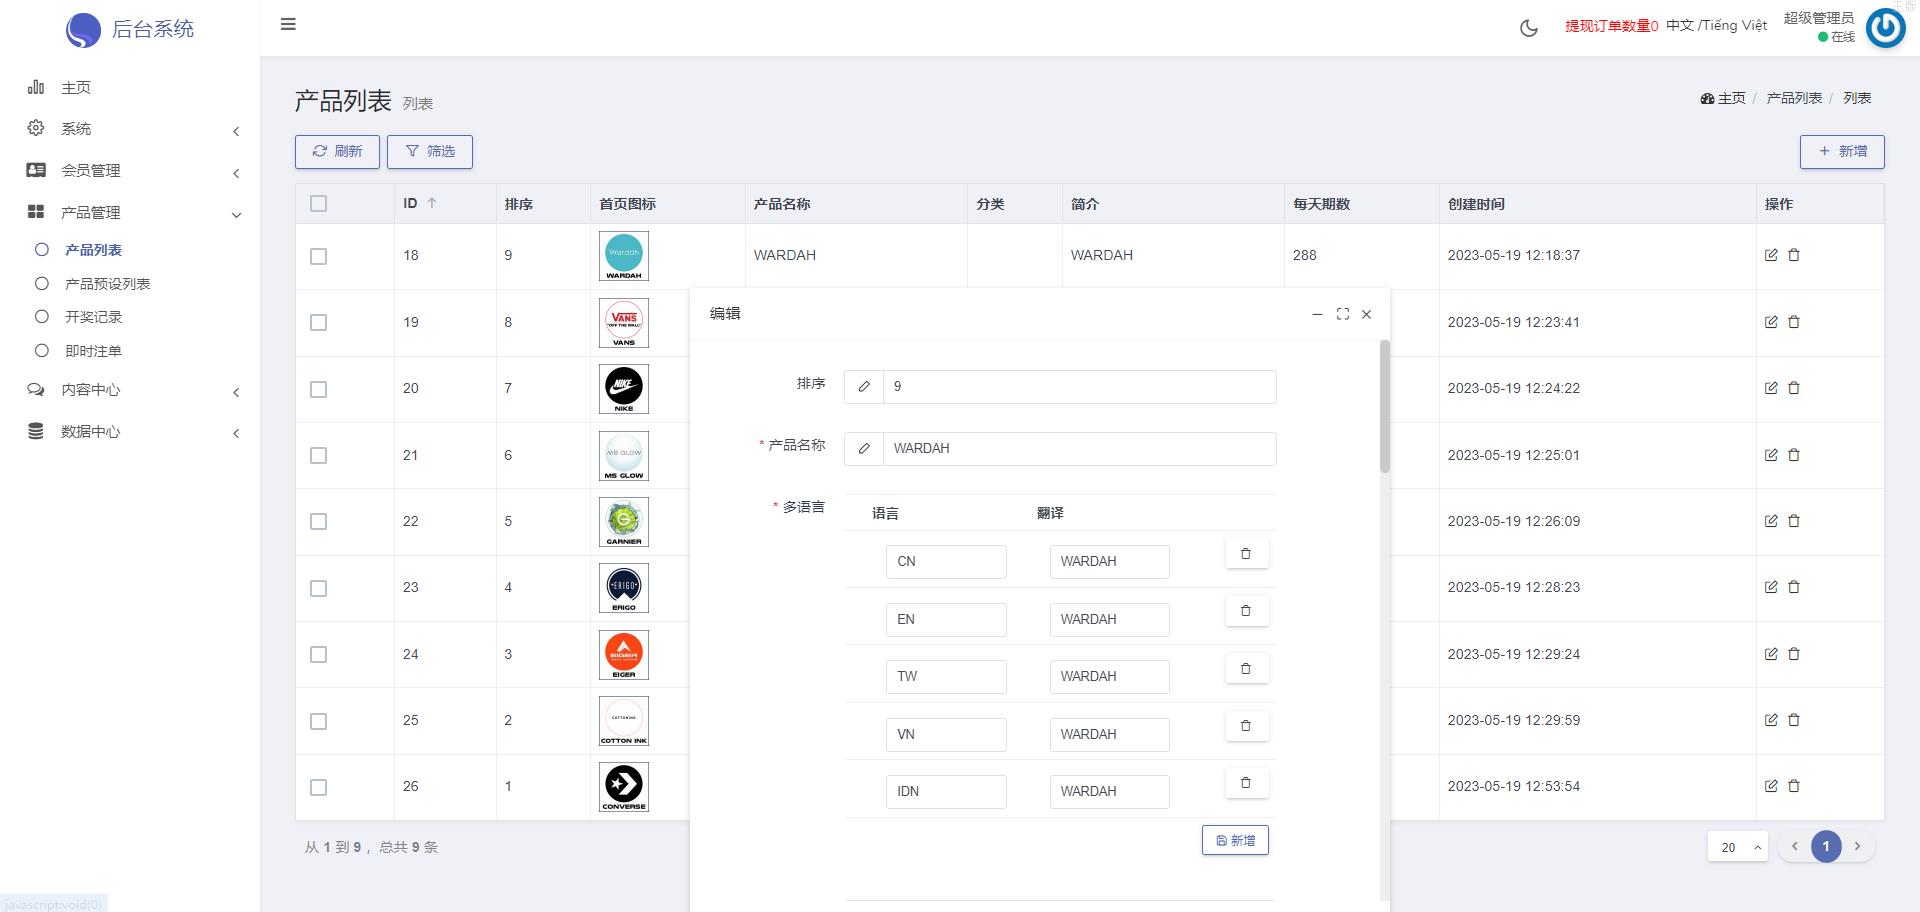The height and width of the screenshot is (912, 1920).
Task: Click the power avatar icon at top right
Action: (1885, 28)
